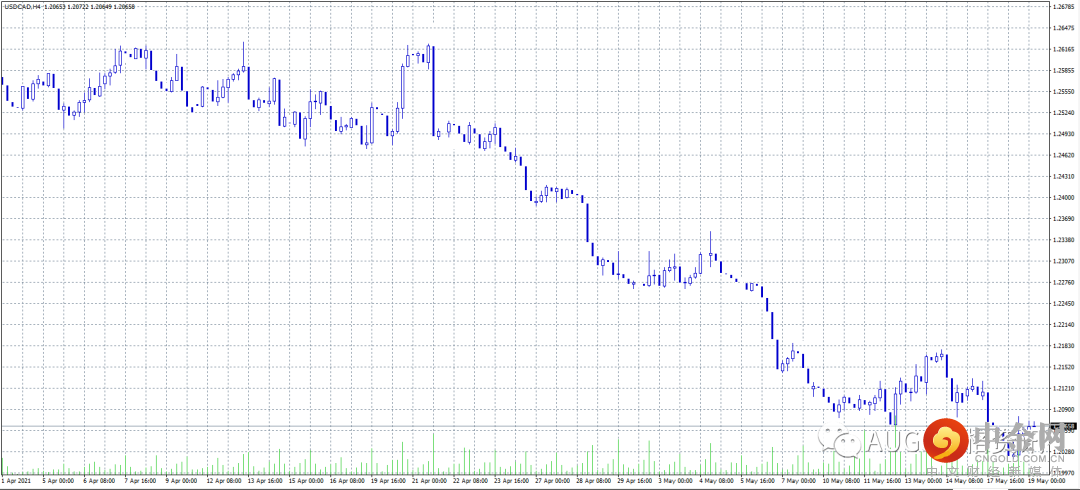Click the 15 Apr 00:00 time label
This screenshot has height=490, width=1080.
coord(305,480)
